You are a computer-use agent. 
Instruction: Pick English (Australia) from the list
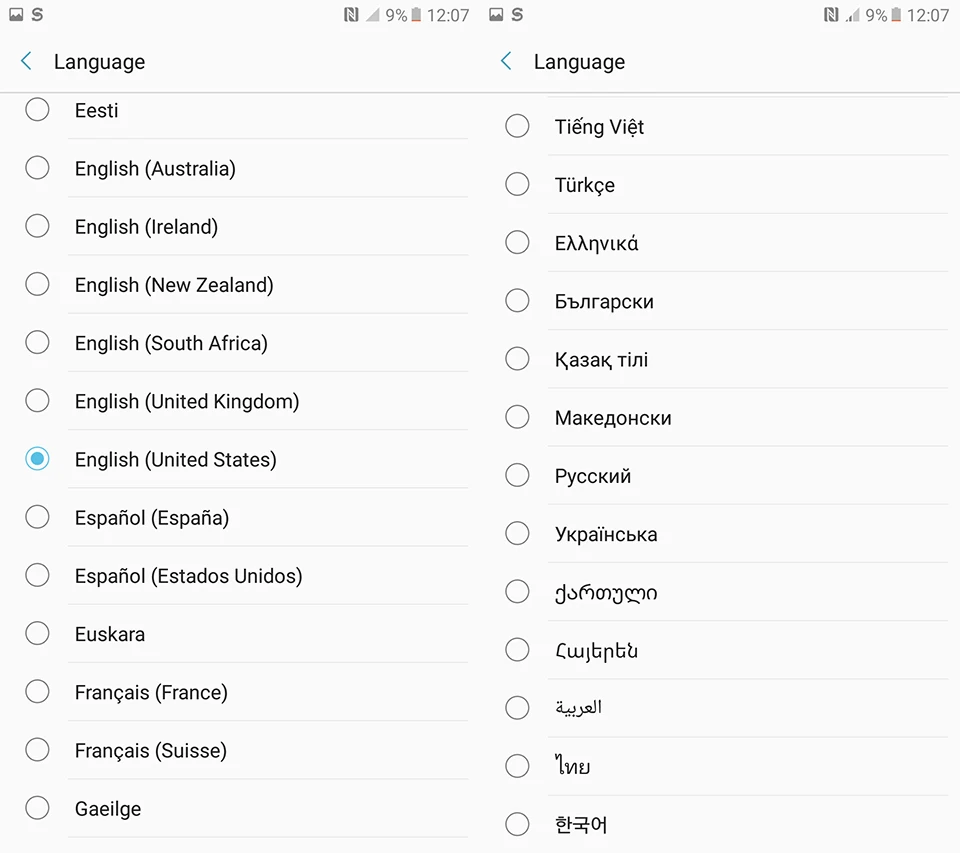(x=240, y=168)
